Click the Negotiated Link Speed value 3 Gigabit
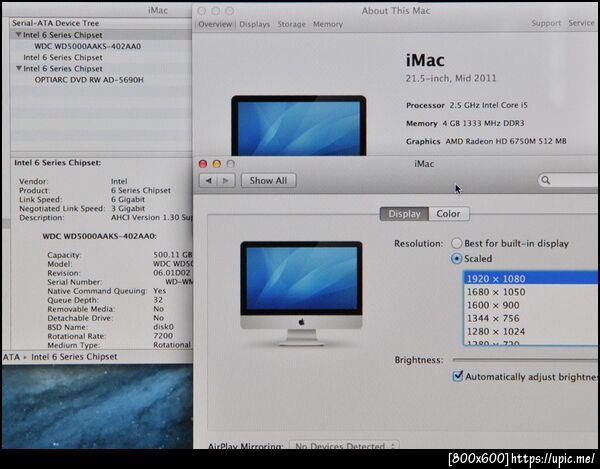The width and height of the screenshot is (600, 469). pos(128,208)
